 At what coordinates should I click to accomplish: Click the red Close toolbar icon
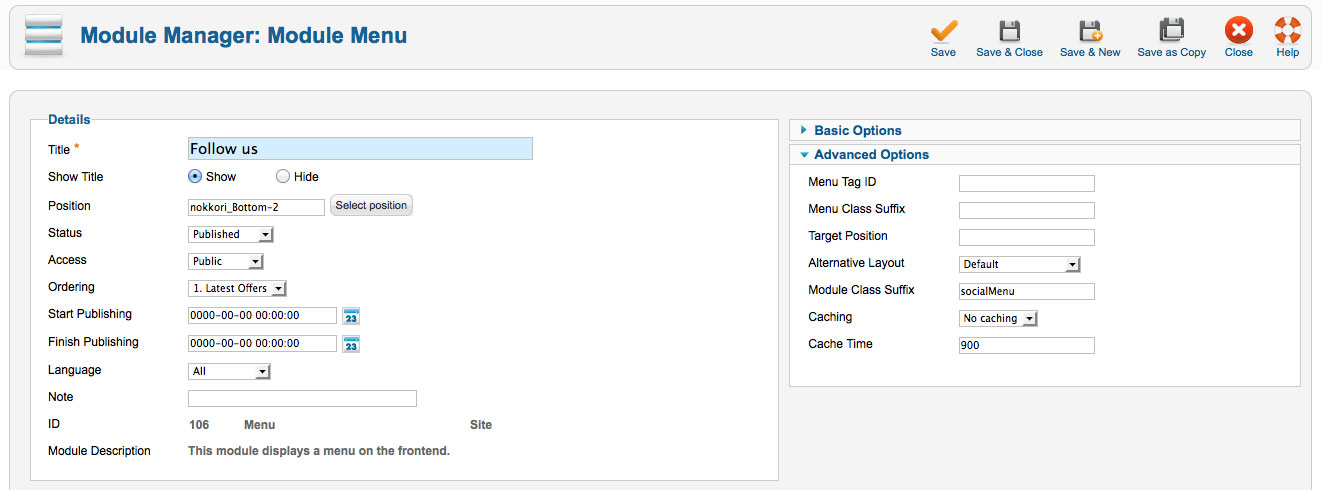pyautogui.click(x=1238, y=30)
